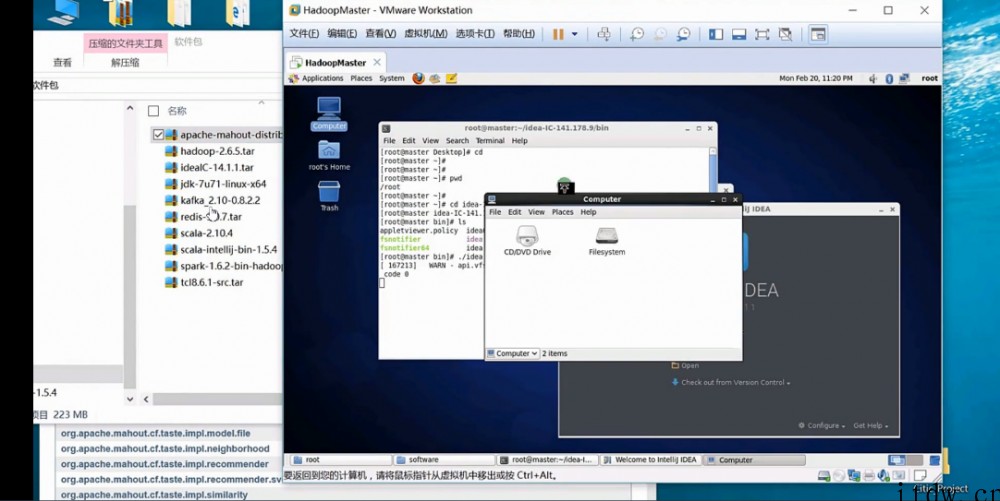Click the network connection icon in guest panel
Image resolution: width=1000 pixels, height=501 pixels.
click(904, 78)
